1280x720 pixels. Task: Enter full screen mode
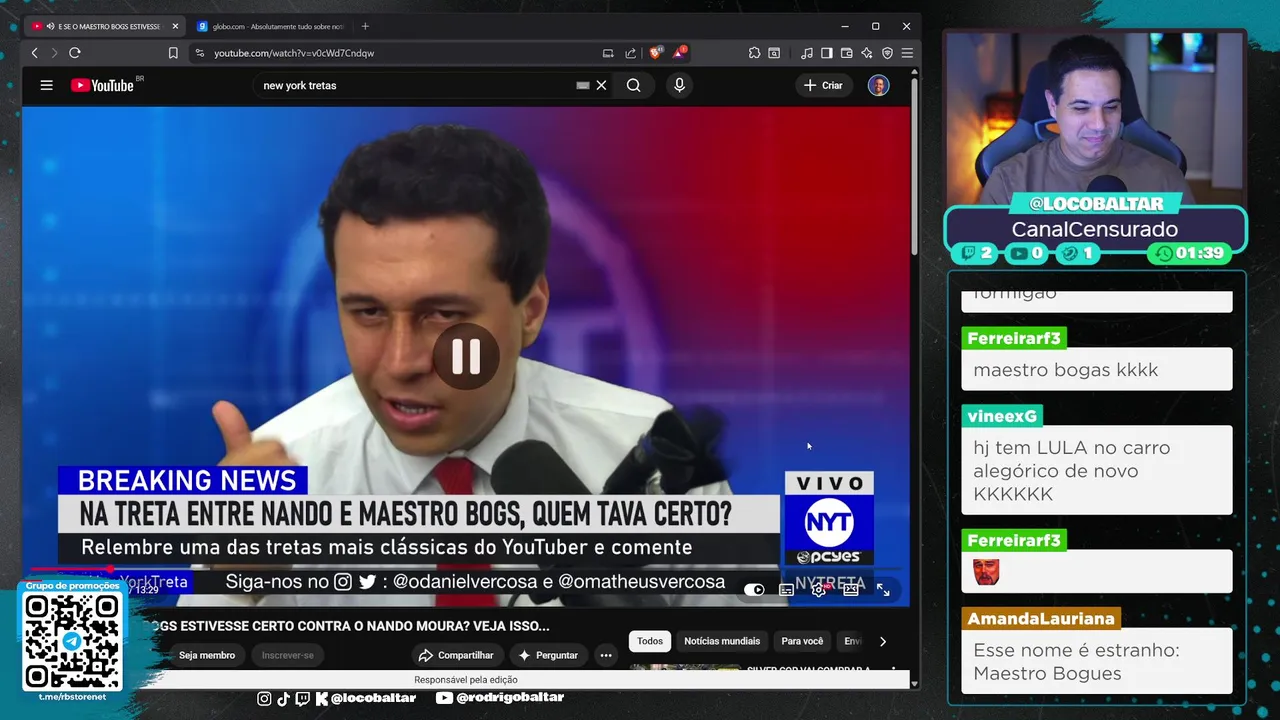coord(883,590)
